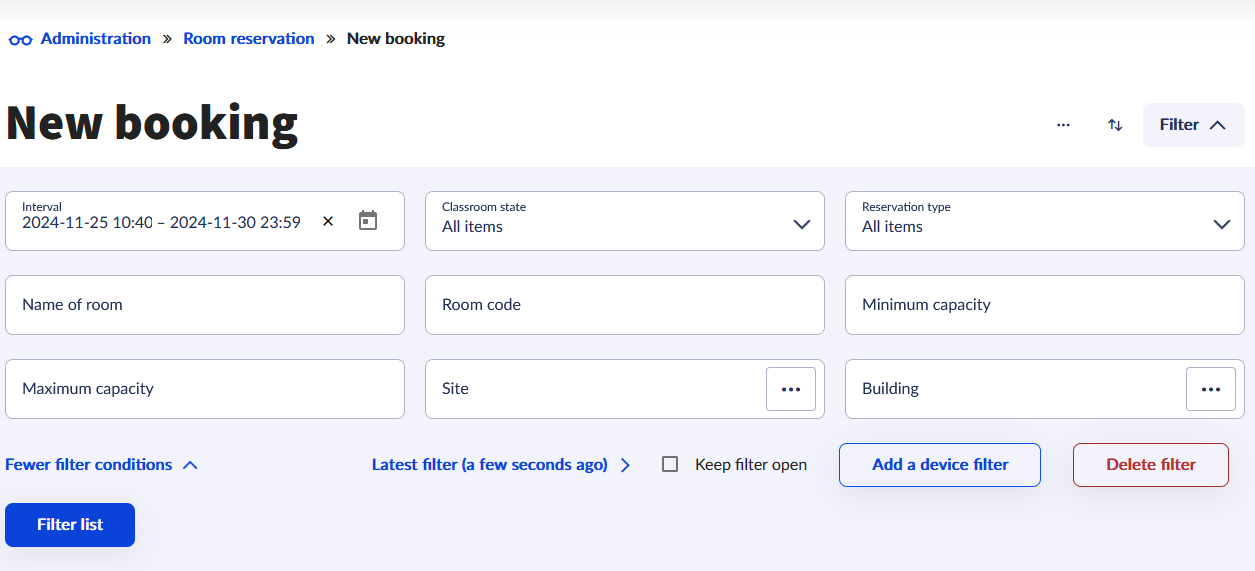The width and height of the screenshot is (1255, 571).
Task: Enable the Keep filter open checkbox
Action: point(670,464)
